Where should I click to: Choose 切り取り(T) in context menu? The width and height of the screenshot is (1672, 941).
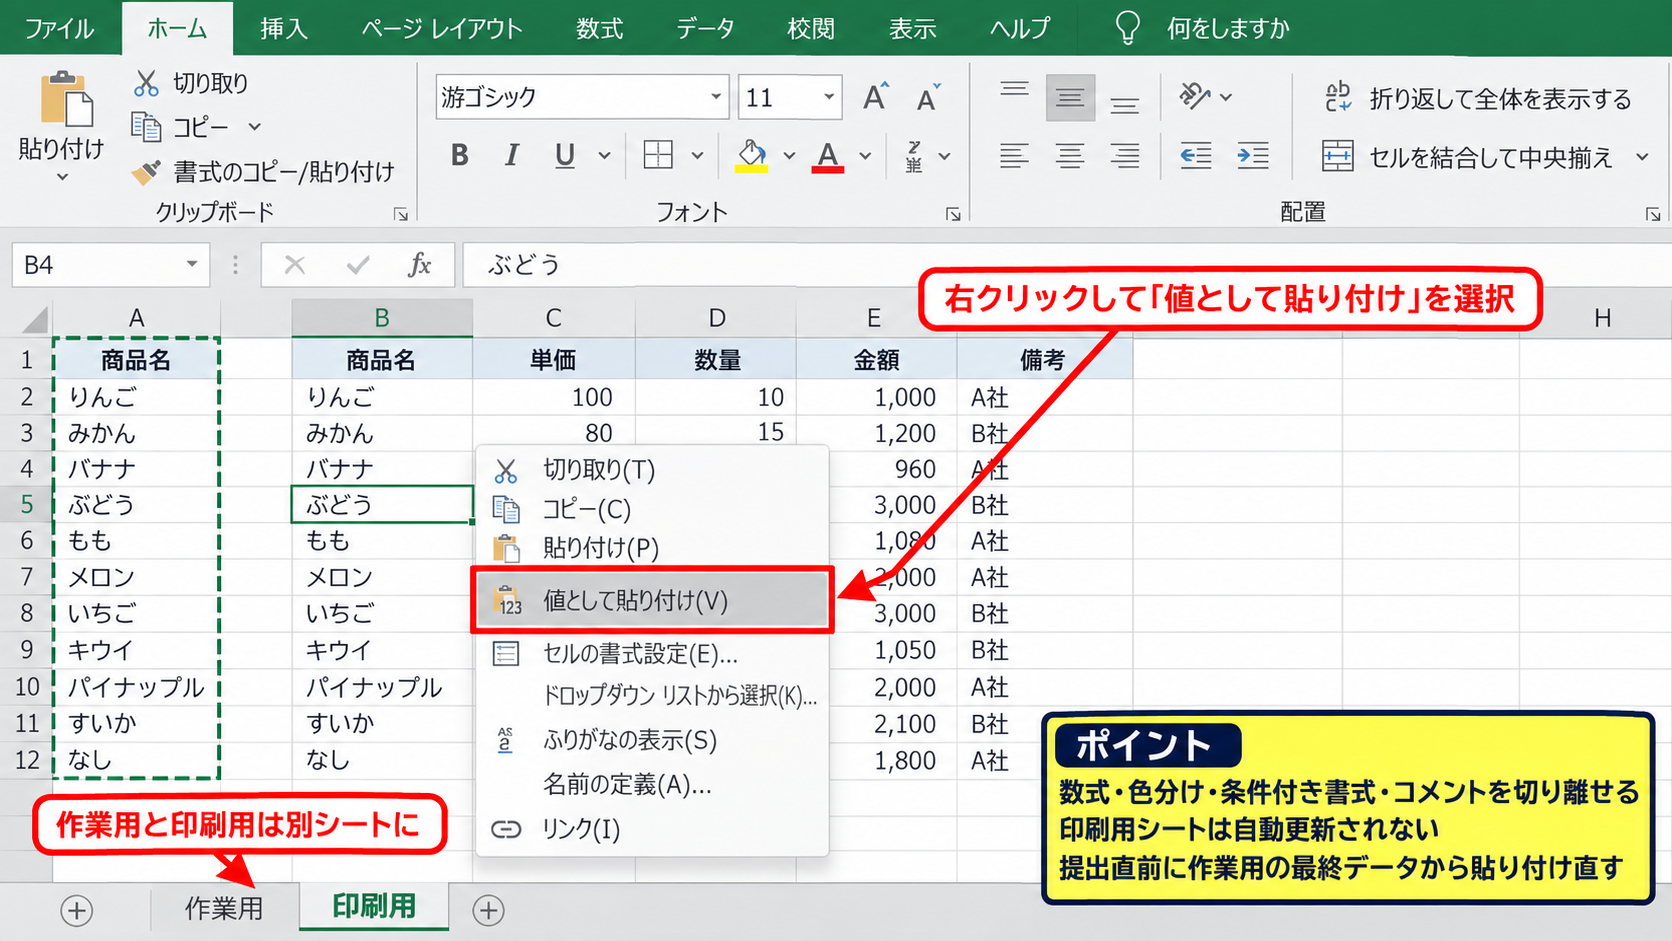tap(652, 470)
